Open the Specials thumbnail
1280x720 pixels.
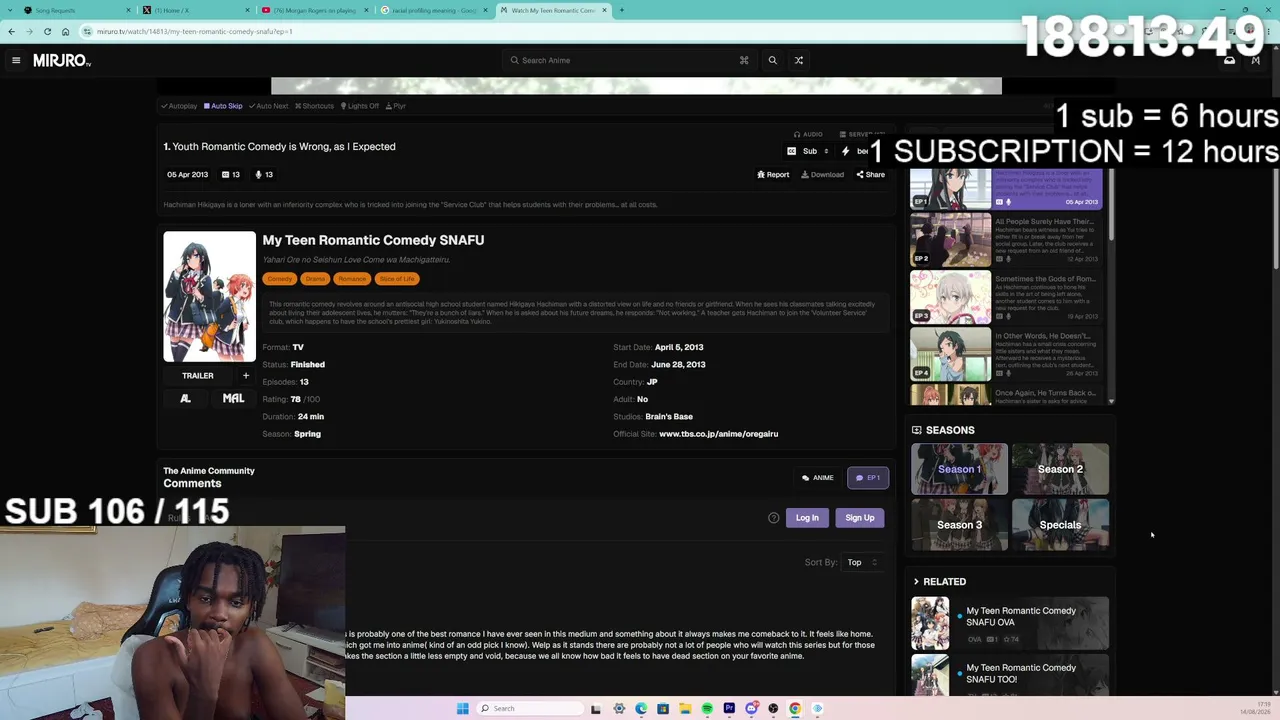point(1060,525)
